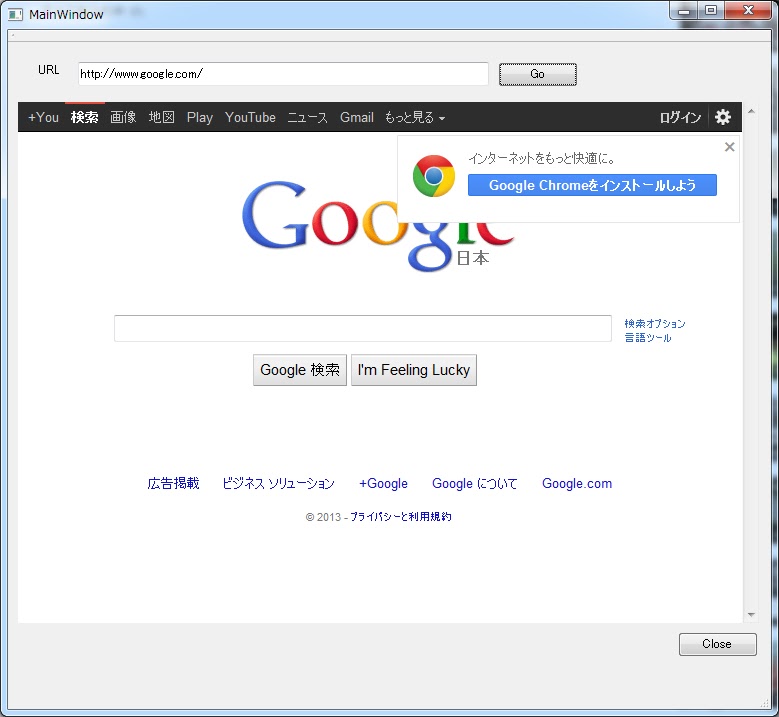Open 画像 (Images) in Google bar
The height and width of the screenshot is (717, 779).
coord(123,117)
